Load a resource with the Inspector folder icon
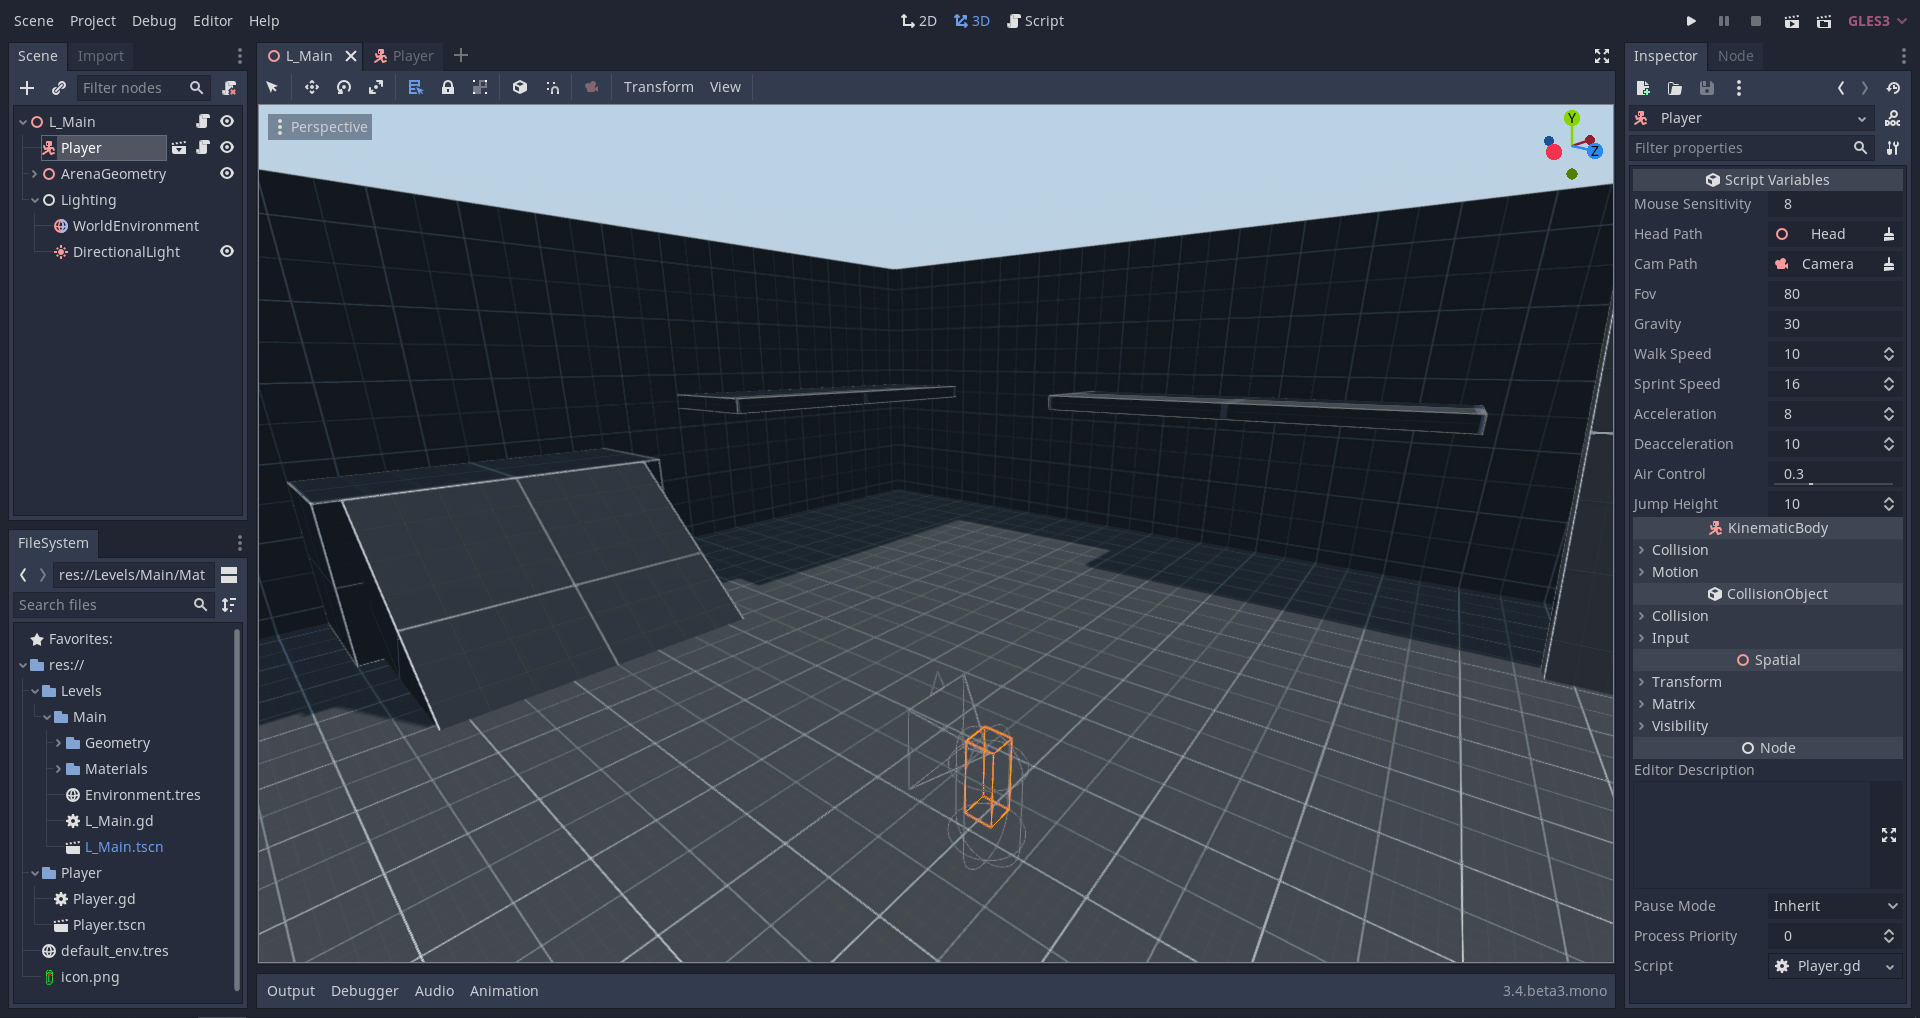 [x=1675, y=88]
